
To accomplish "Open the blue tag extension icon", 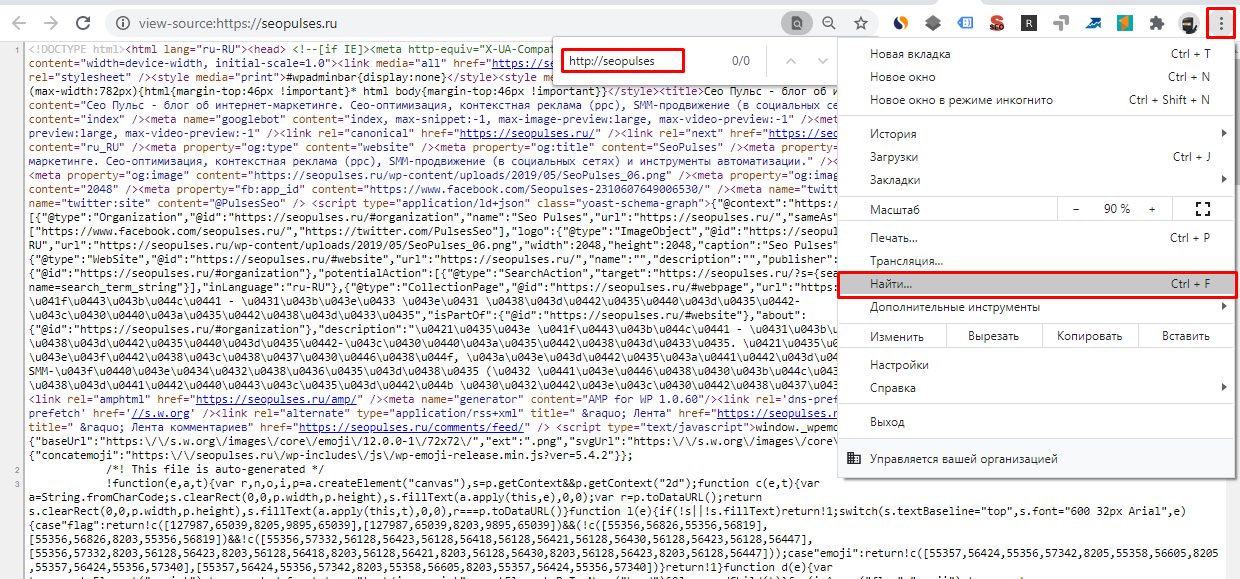I will point(964,22).
